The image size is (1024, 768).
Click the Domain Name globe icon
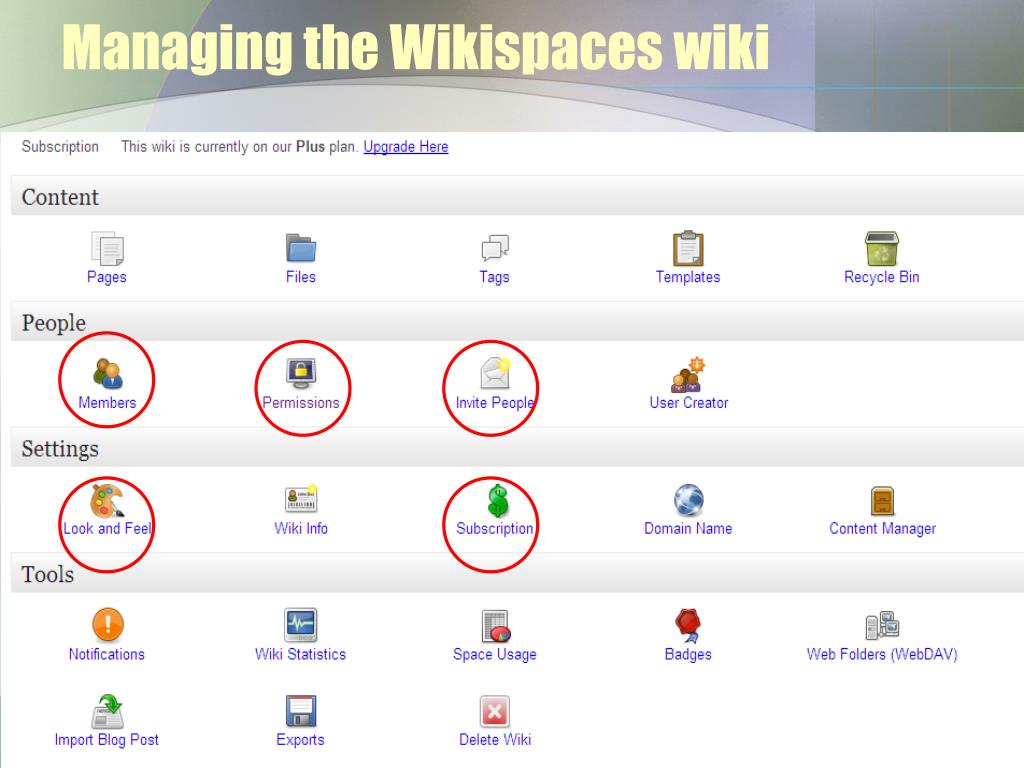pyautogui.click(x=688, y=500)
